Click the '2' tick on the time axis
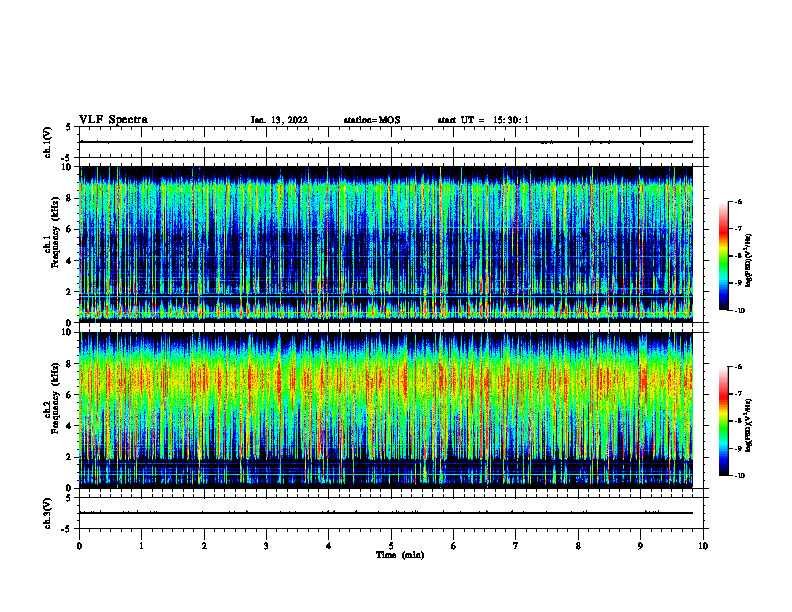The width and height of the screenshot is (792, 612). point(204,546)
